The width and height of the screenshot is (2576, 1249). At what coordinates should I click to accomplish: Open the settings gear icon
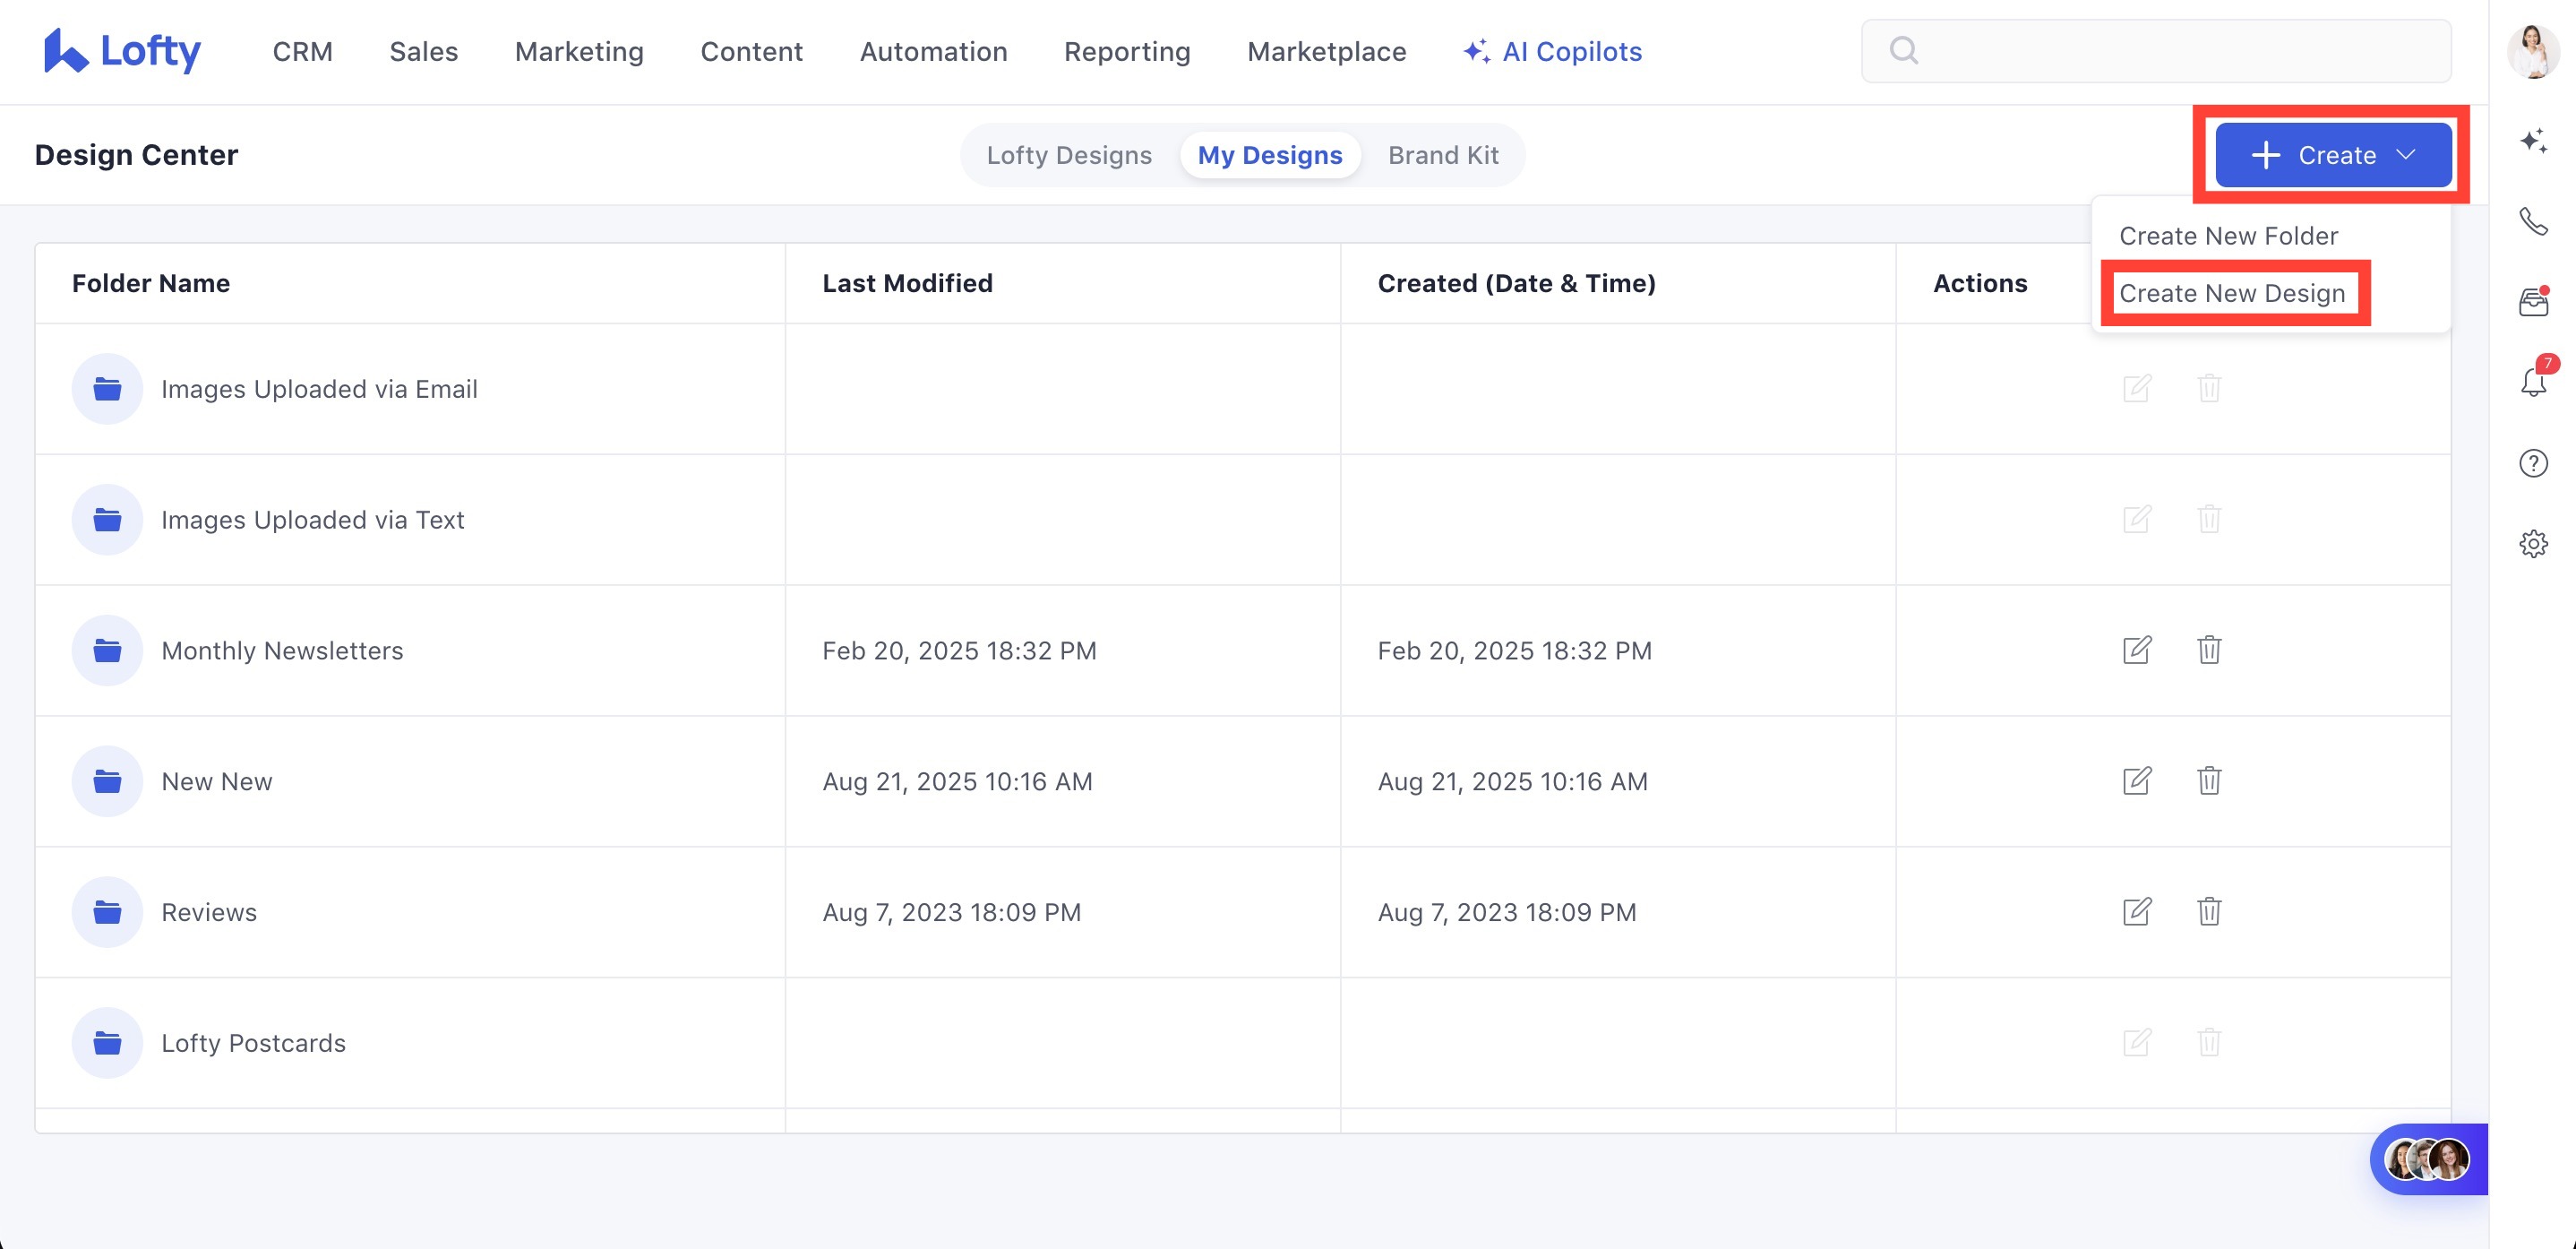coord(2533,544)
